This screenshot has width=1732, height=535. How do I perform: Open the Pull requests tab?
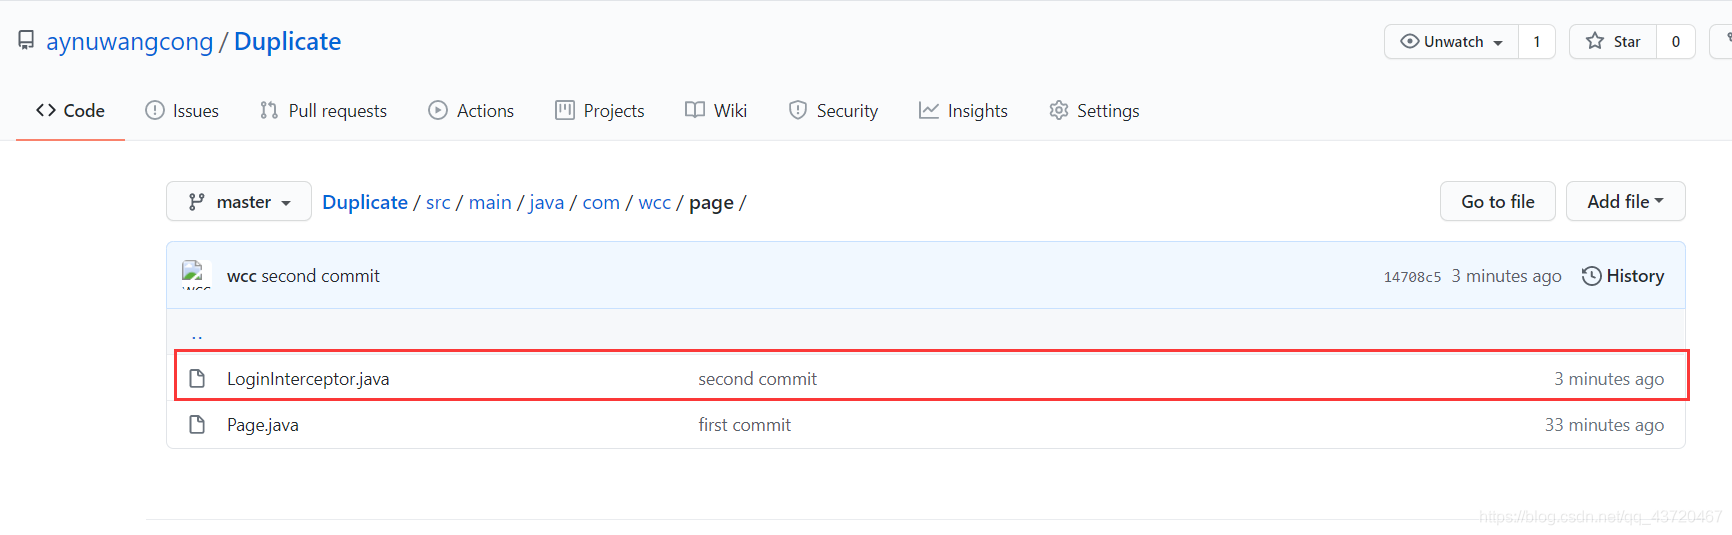click(323, 111)
